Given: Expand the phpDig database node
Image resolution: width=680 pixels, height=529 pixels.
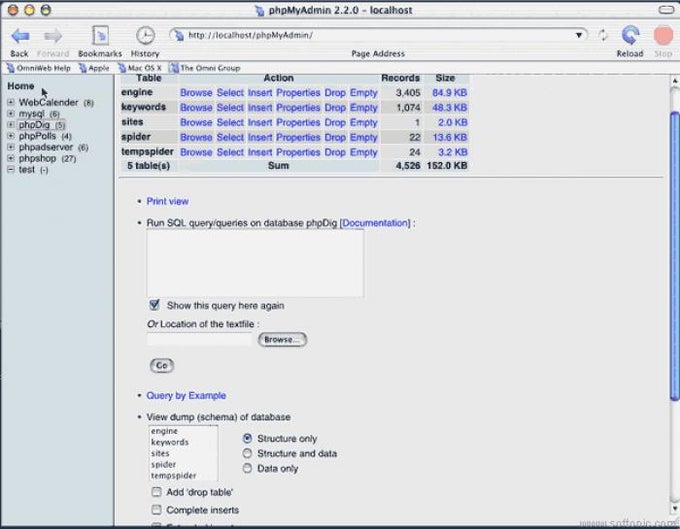Looking at the screenshot, I should [x=11, y=125].
